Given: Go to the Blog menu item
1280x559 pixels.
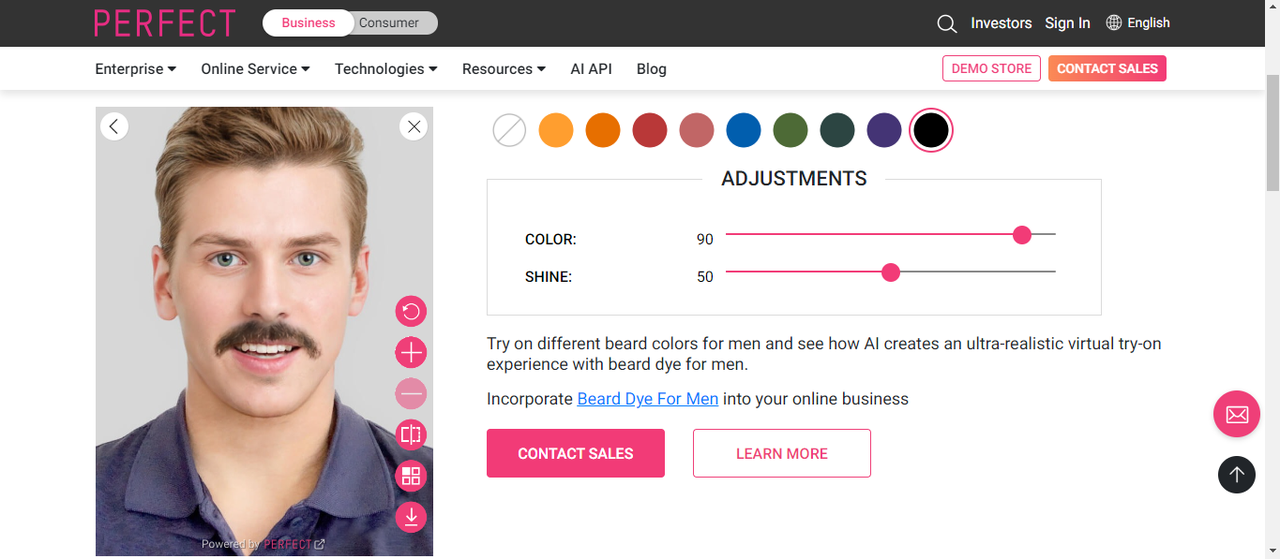Looking at the screenshot, I should pyautogui.click(x=651, y=69).
